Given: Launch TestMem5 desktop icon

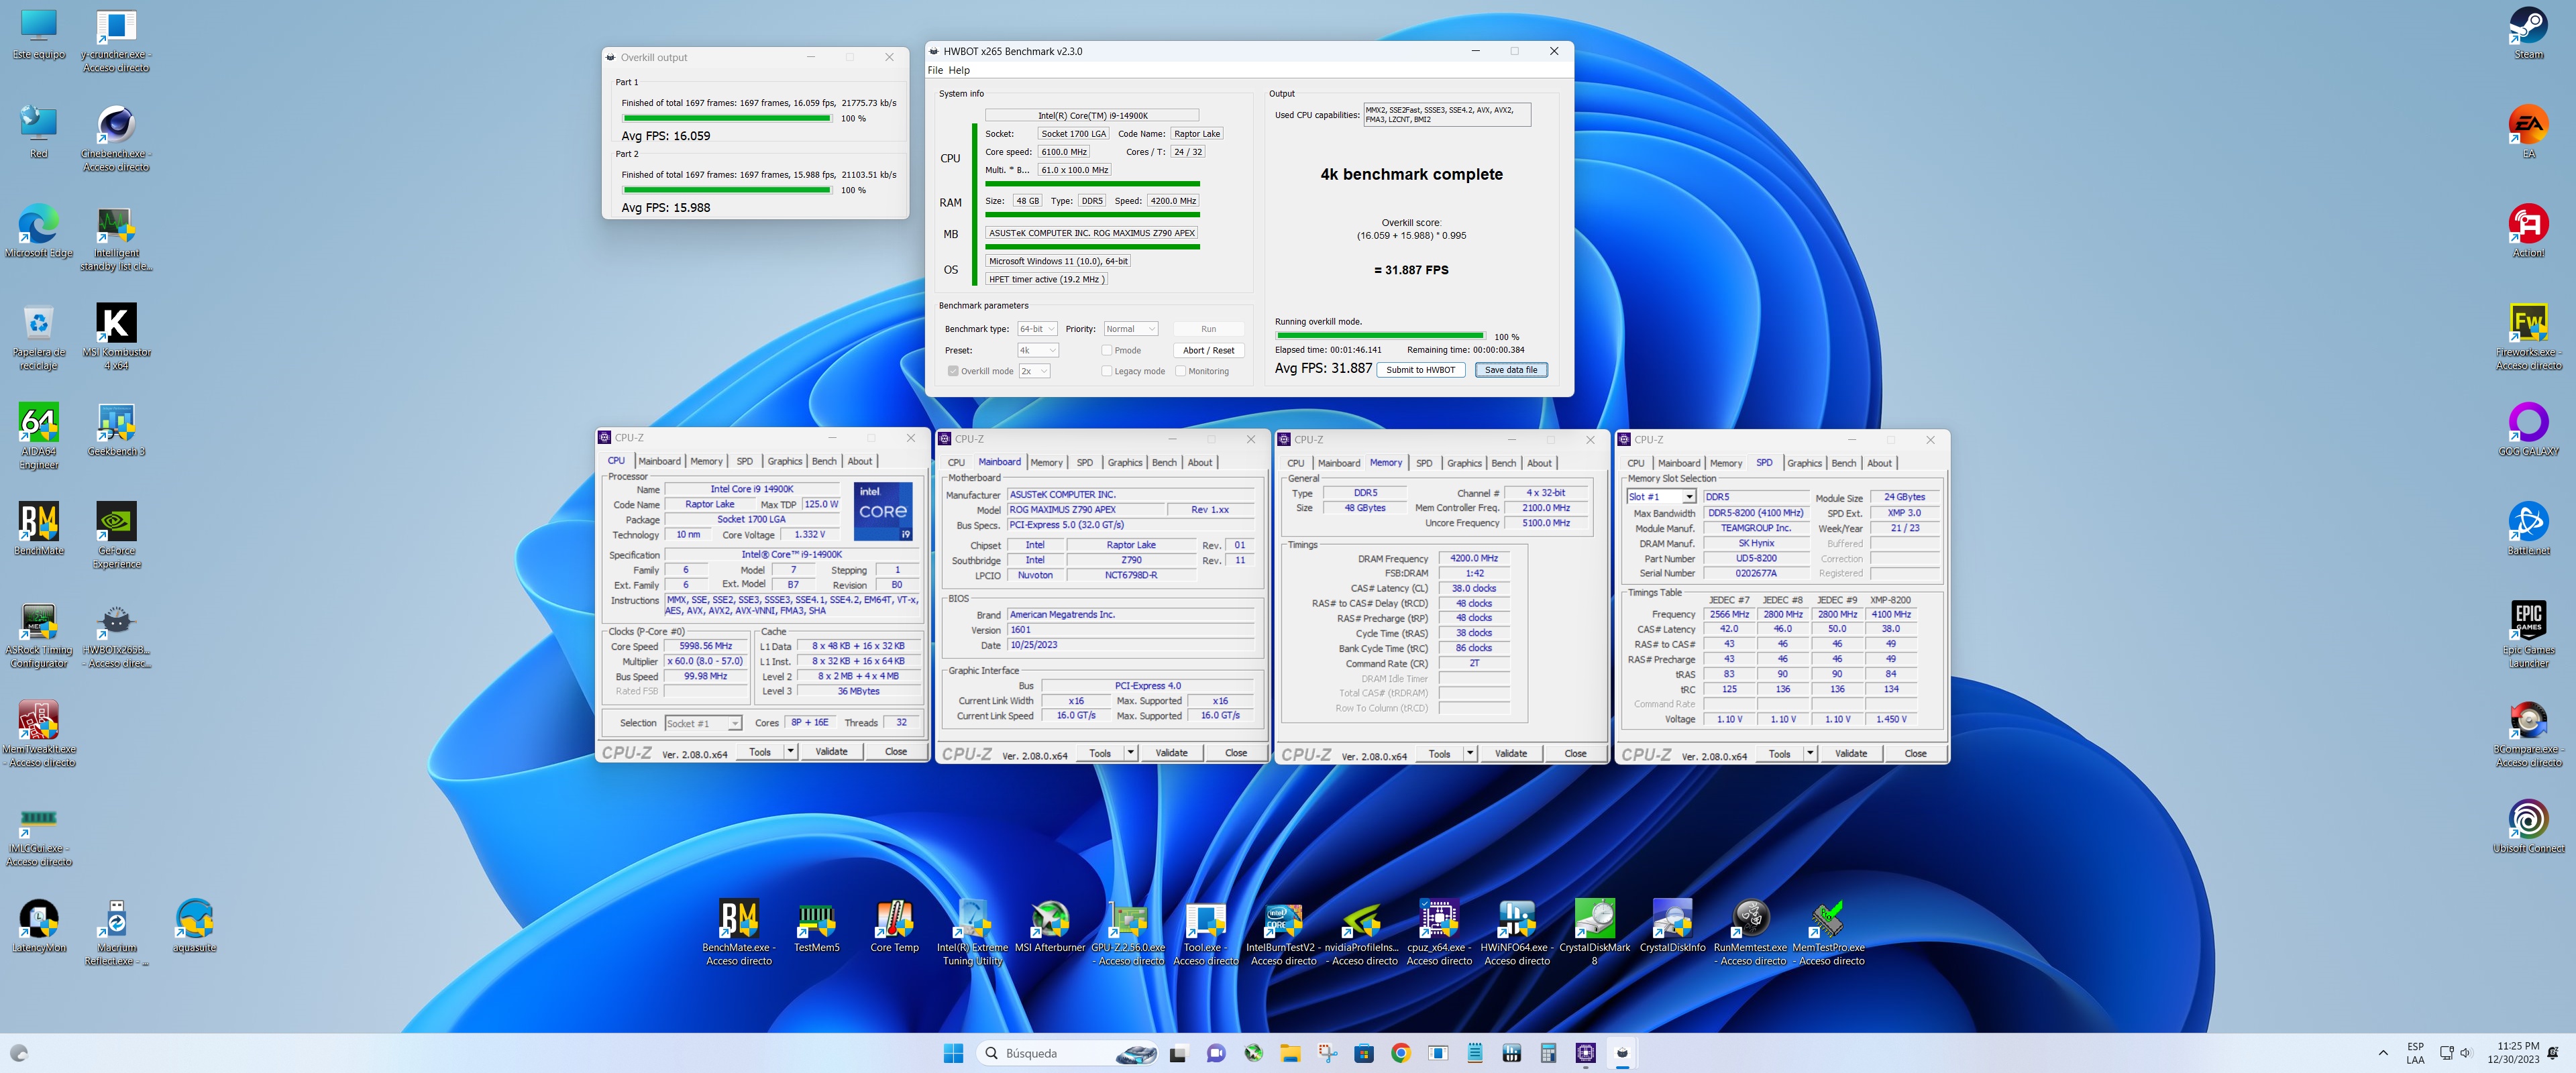Looking at the screenshot, I should click(x=816, y=926).
